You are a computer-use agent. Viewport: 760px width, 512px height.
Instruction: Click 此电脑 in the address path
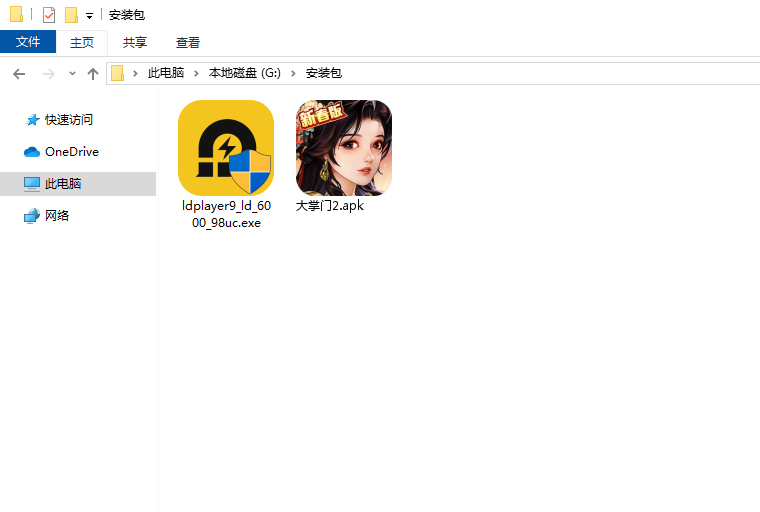(166, 73)
